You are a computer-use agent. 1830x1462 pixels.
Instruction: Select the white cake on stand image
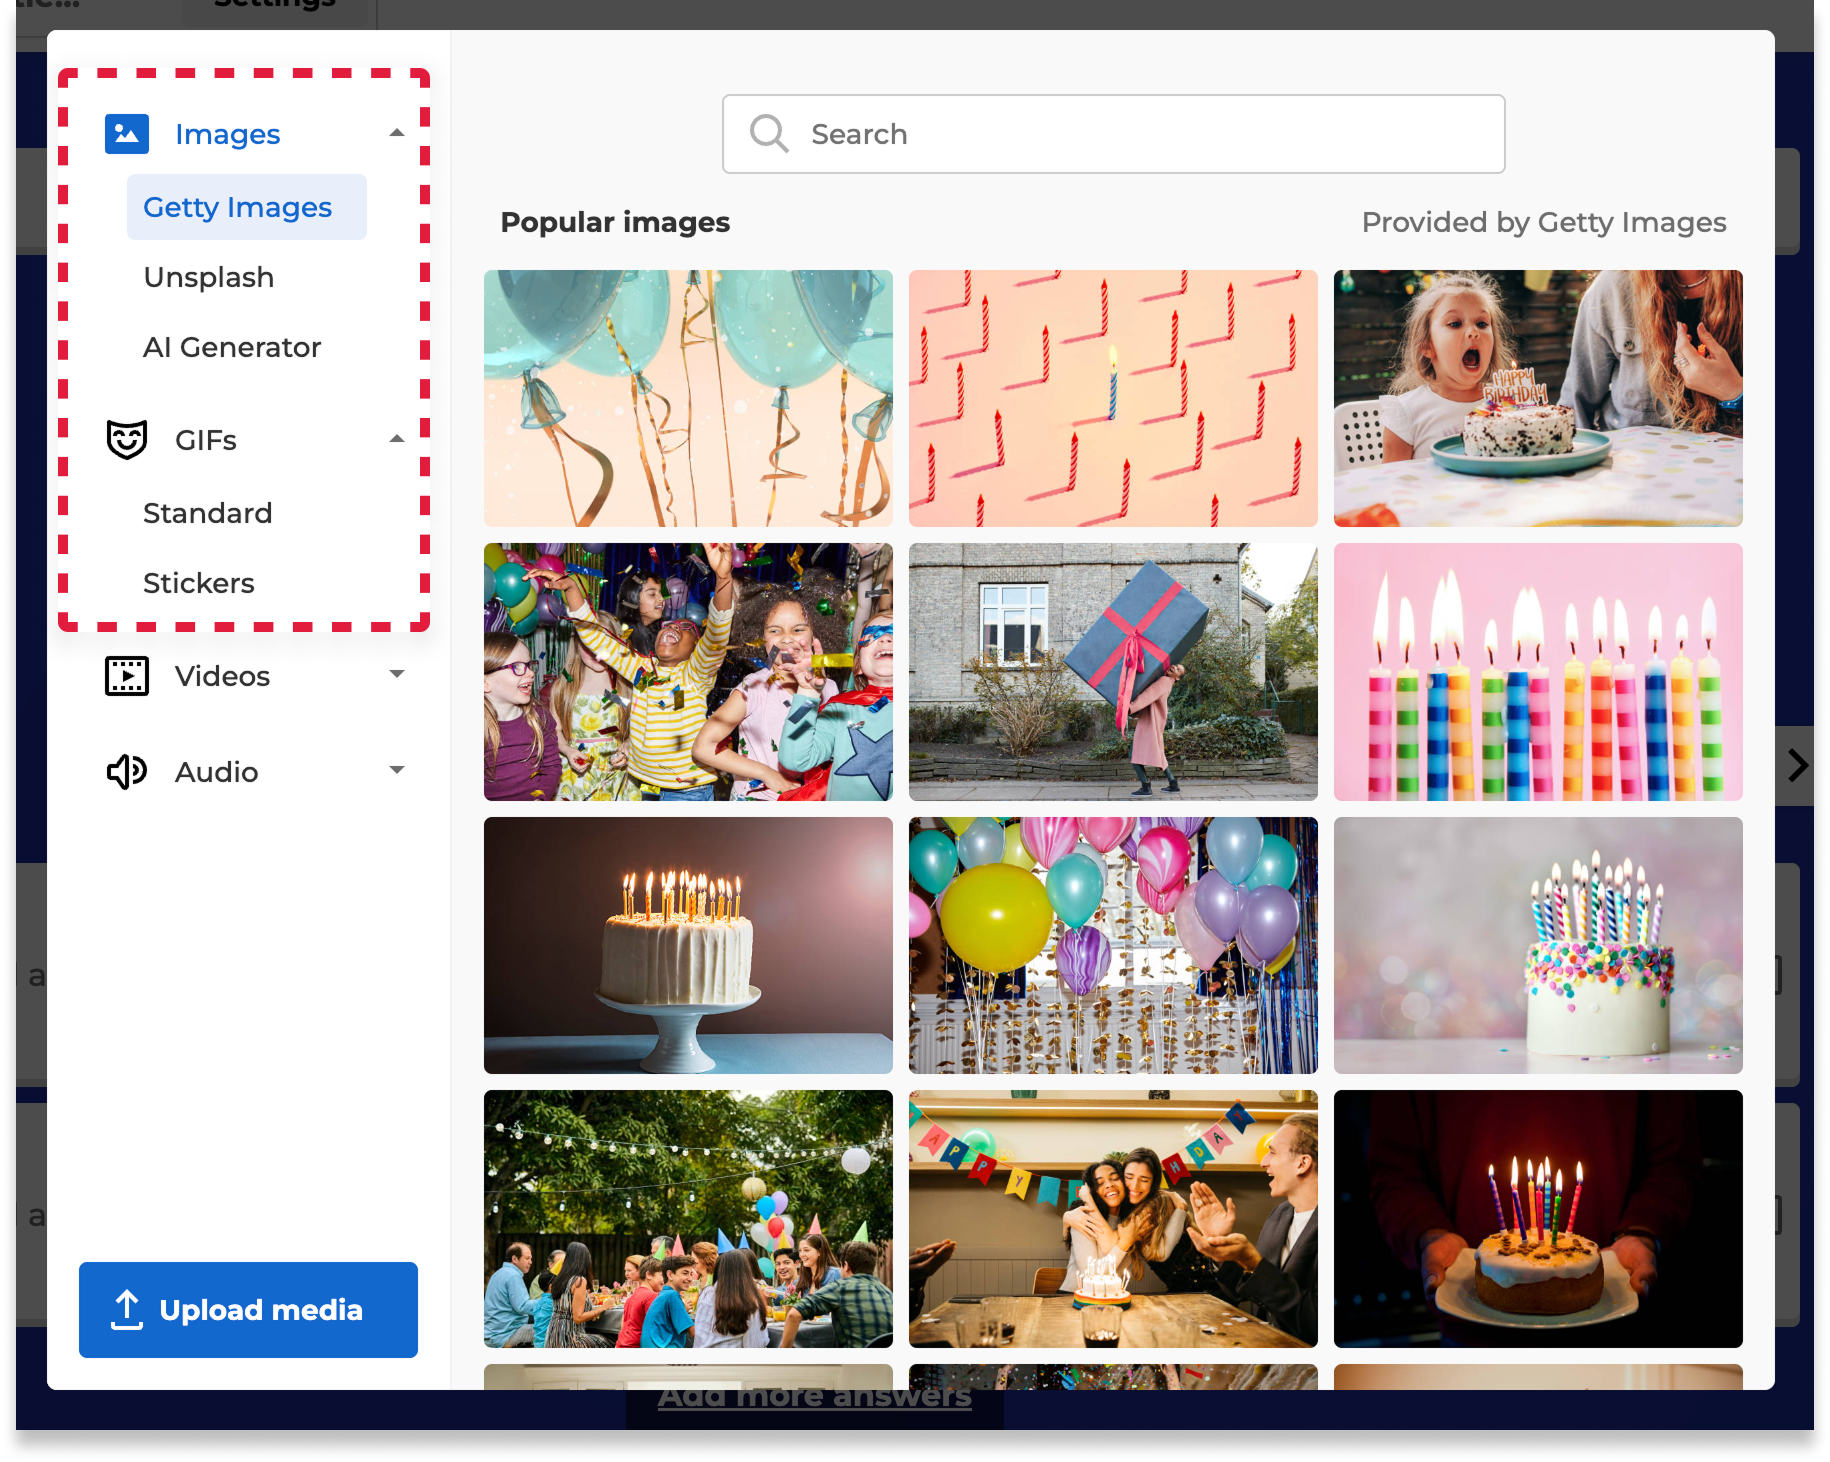tap(688, 946)
